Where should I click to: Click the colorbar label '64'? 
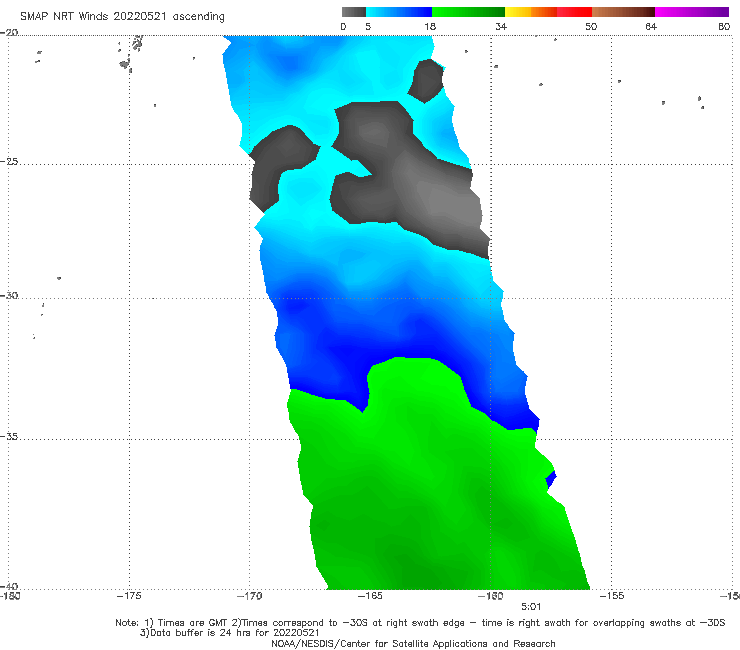point(651,26)
